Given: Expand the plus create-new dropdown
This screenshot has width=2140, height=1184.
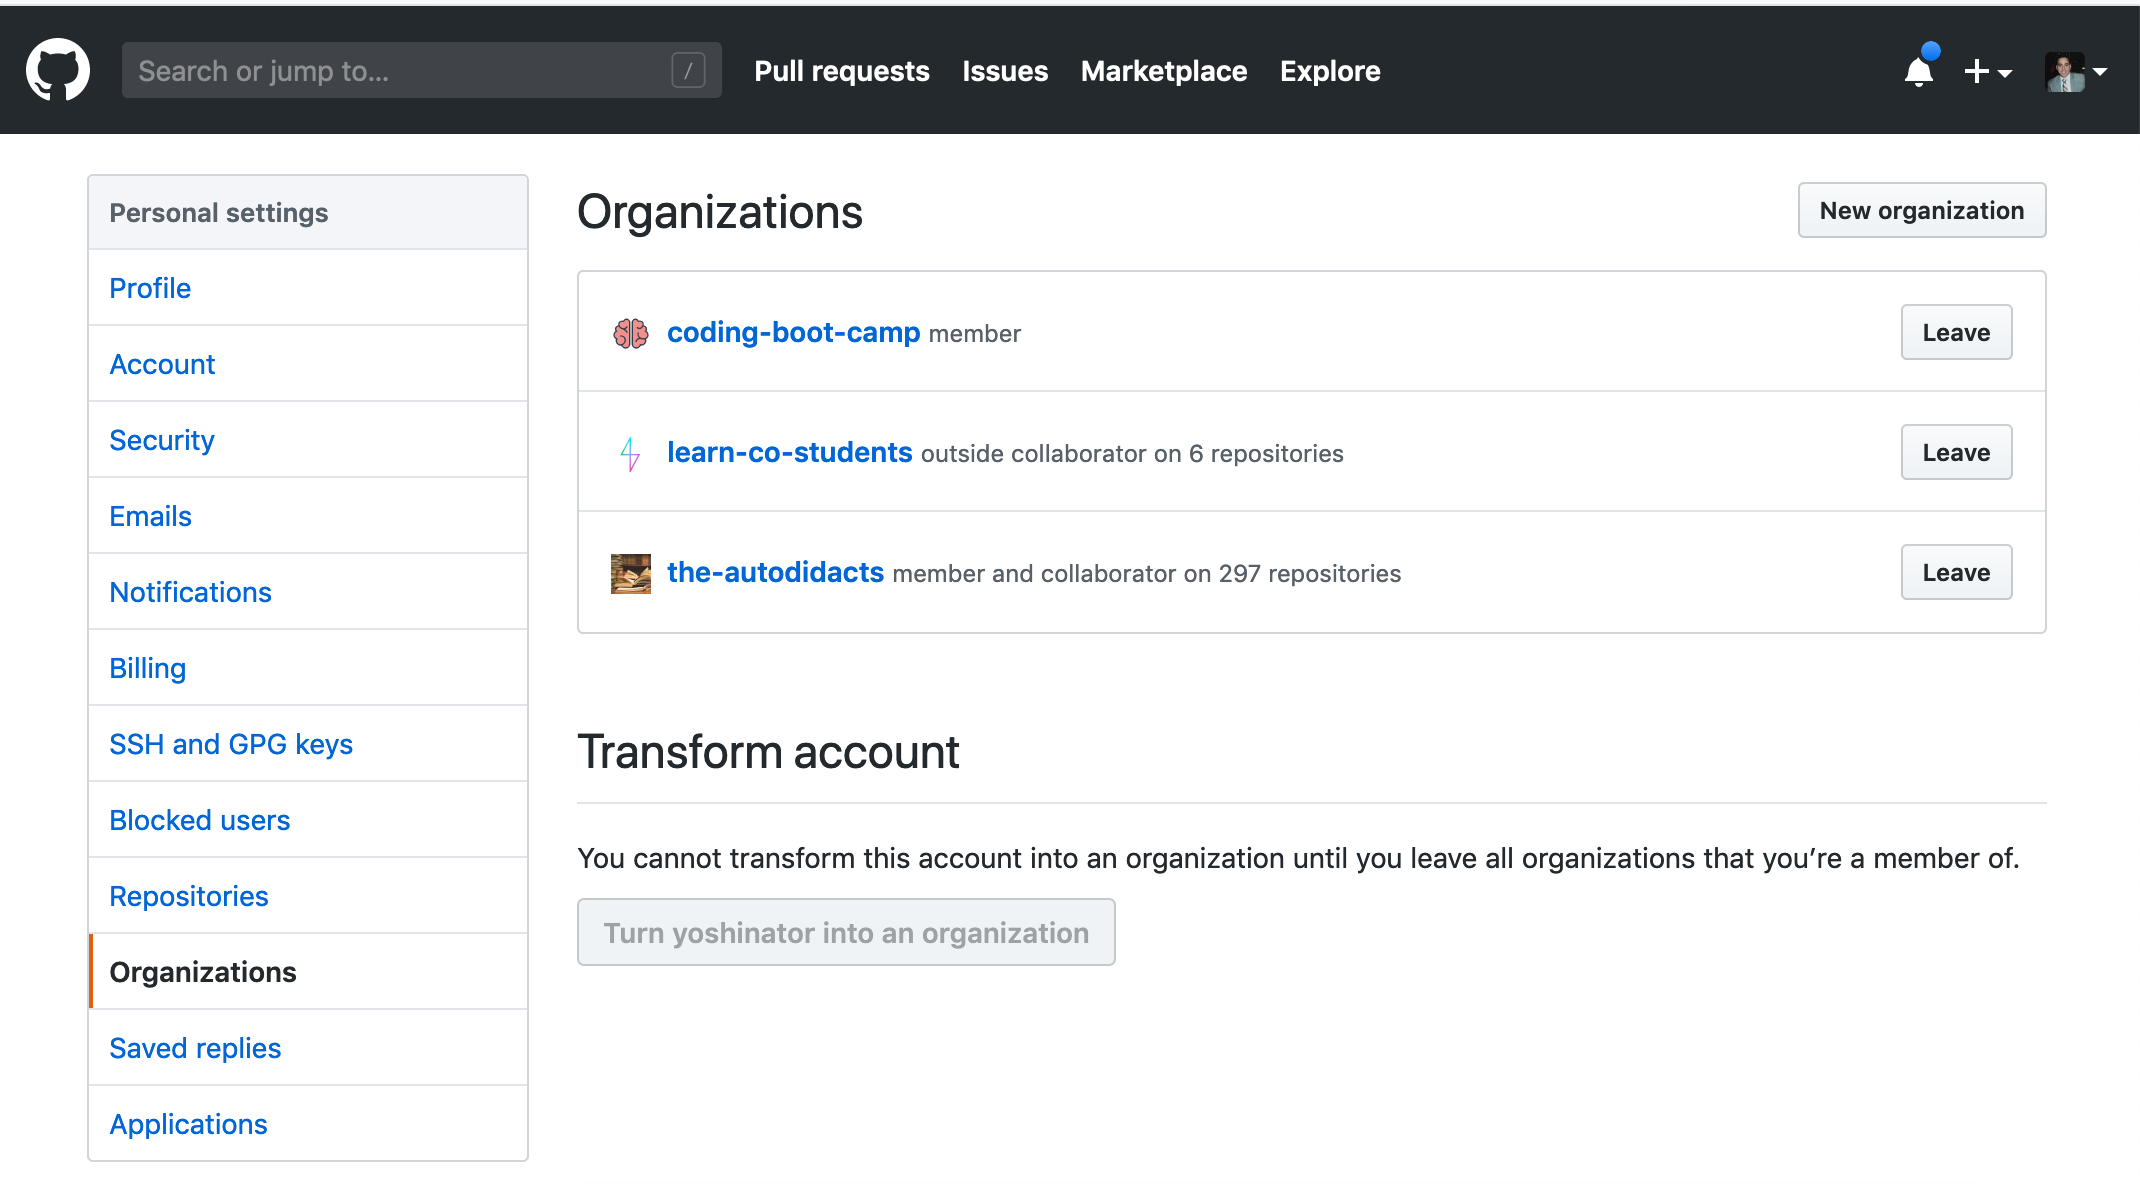Looking at the screenshot, I should coord(1987,71).
